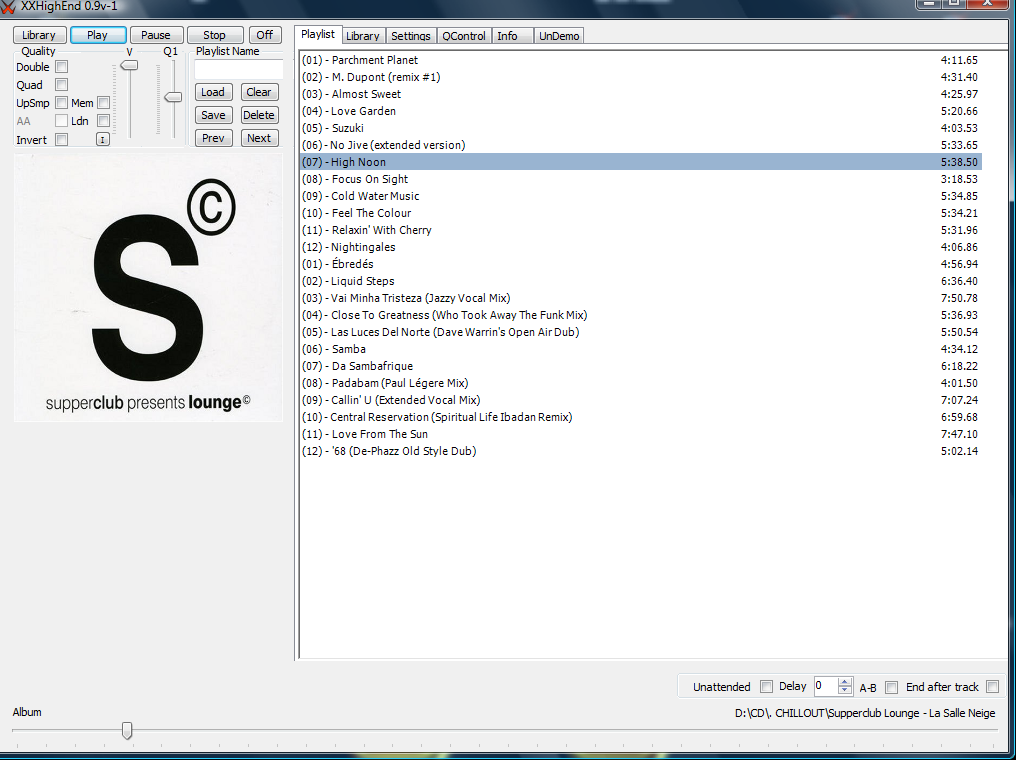This screenshot has width=1016, height=760.
Task: Select track Relaxin' With Cherry
Action: click(641, 230)
